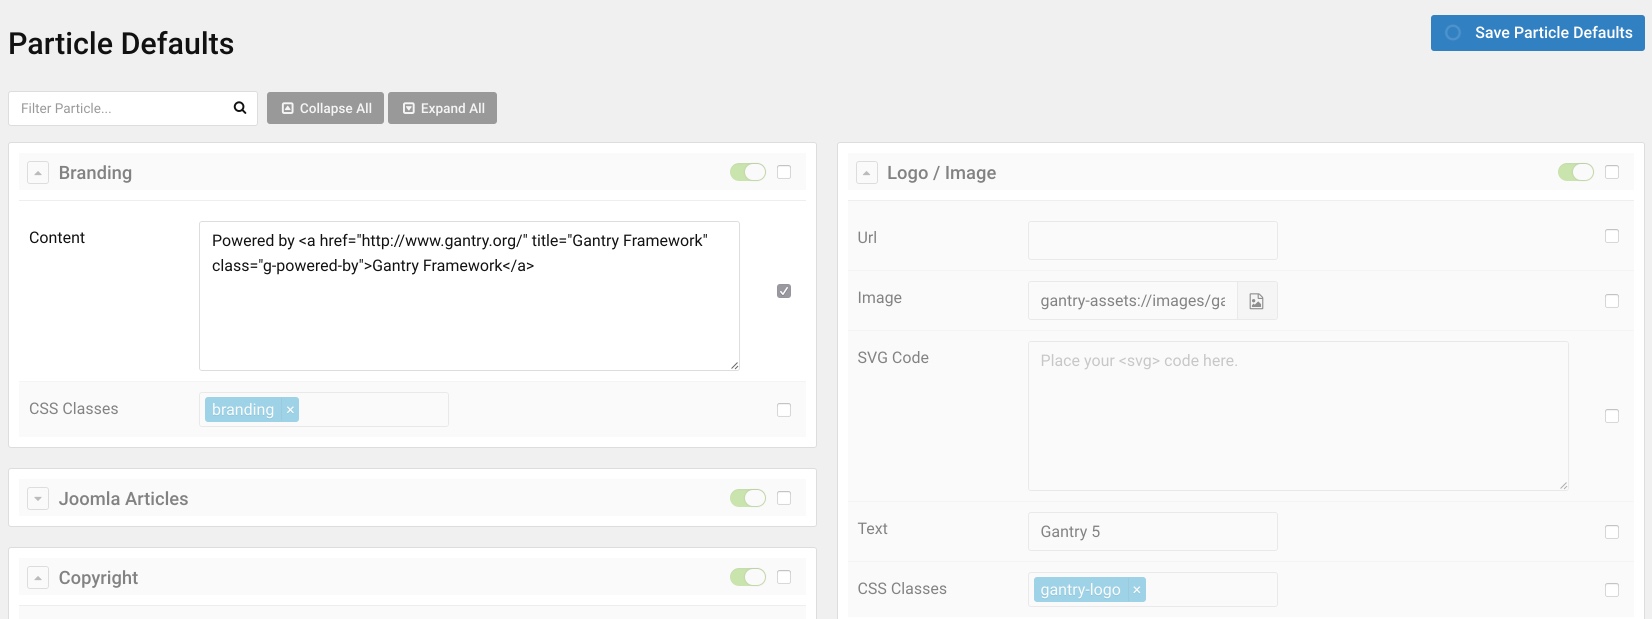Viewport: 1652px width, 619px height.
Task: Click the Text field containing Gantry 5
Action: point(1152,532)
